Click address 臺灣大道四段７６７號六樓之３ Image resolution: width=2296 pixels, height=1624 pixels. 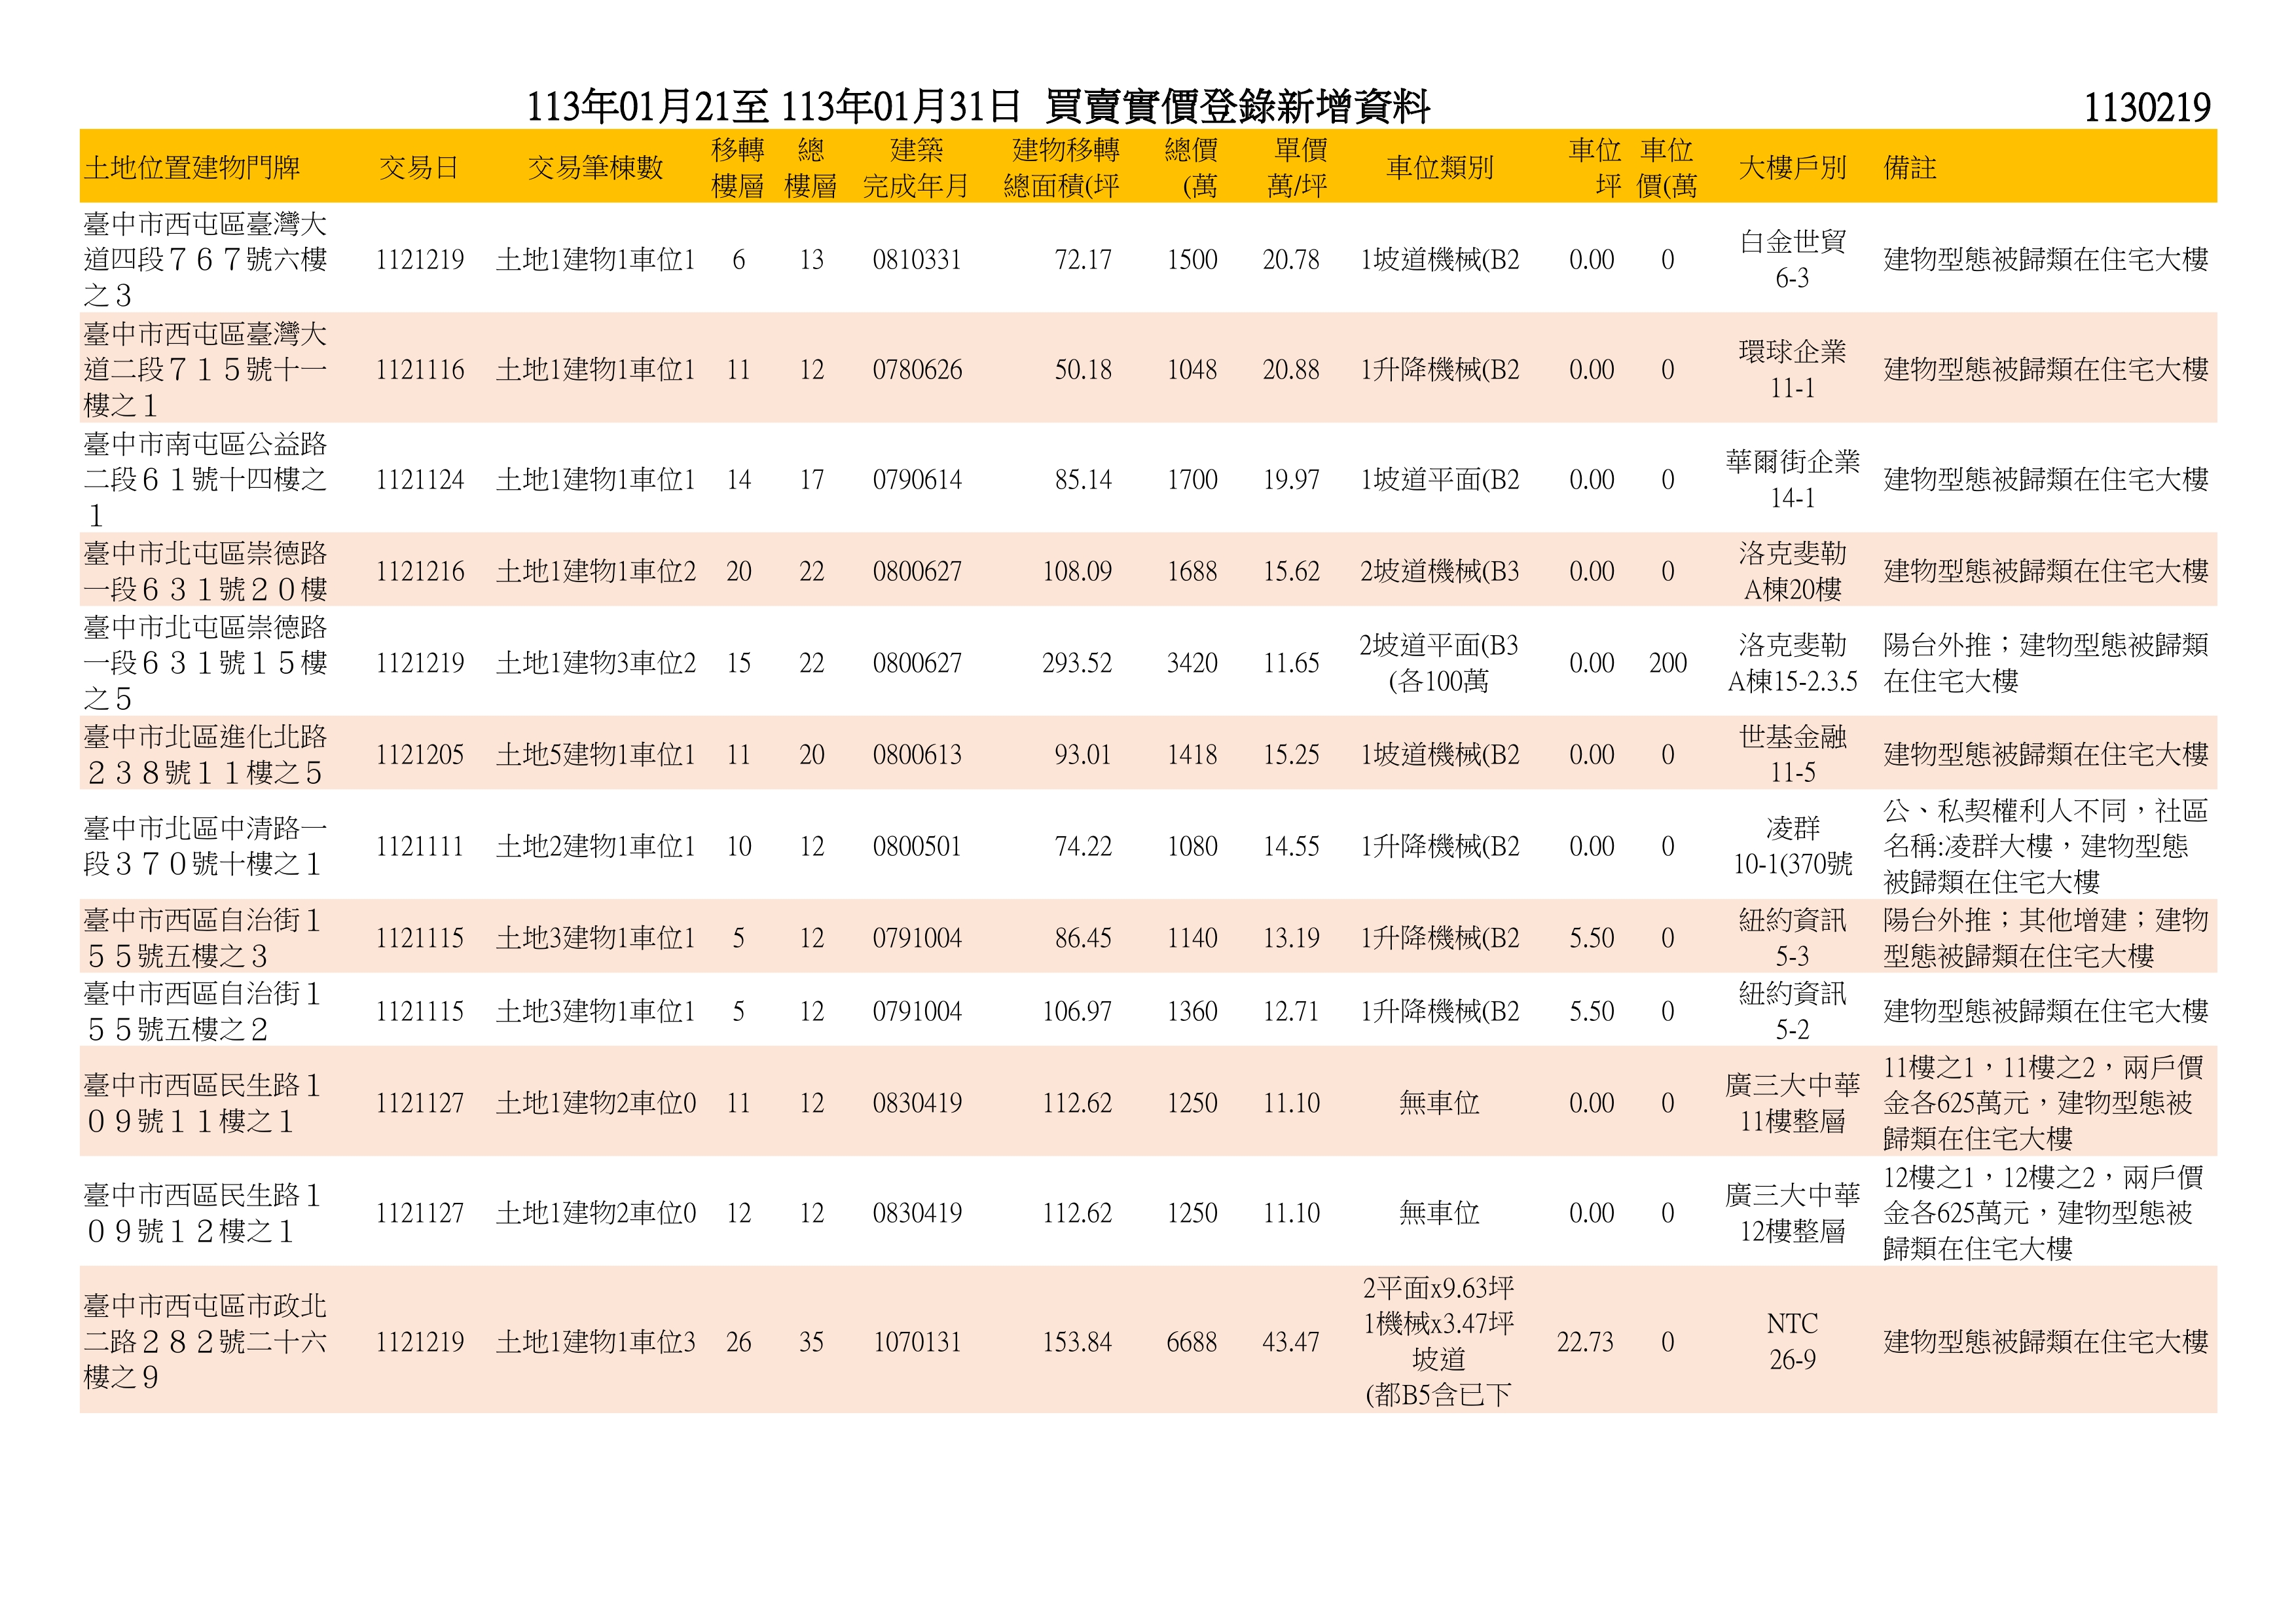click(205, 259)
